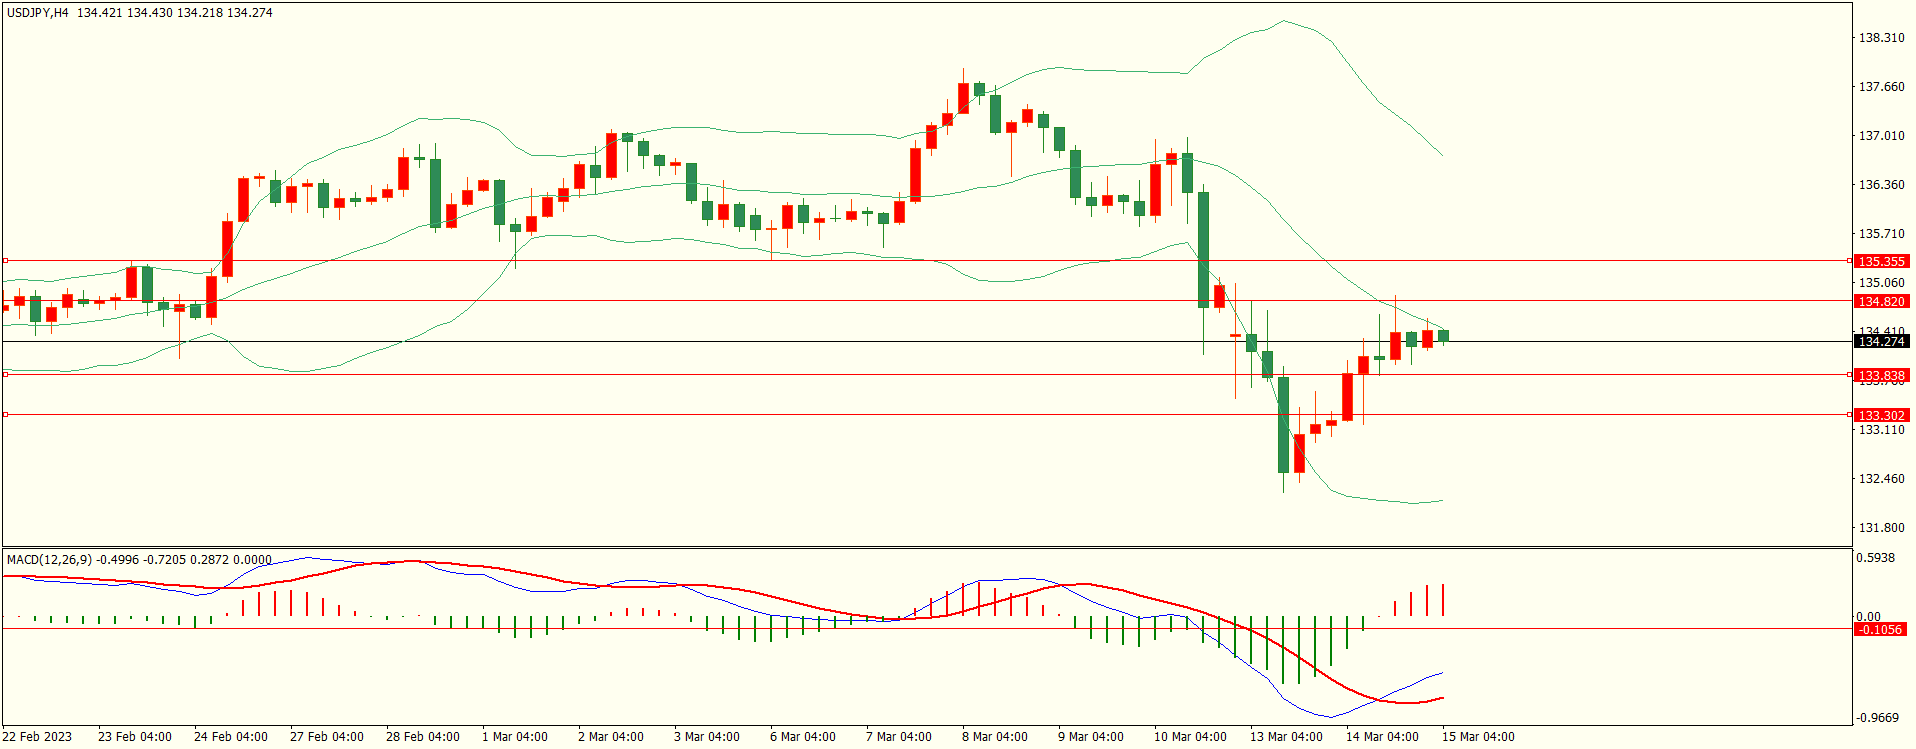Select the highest red candle peaking near 137.9

(963, 98)
